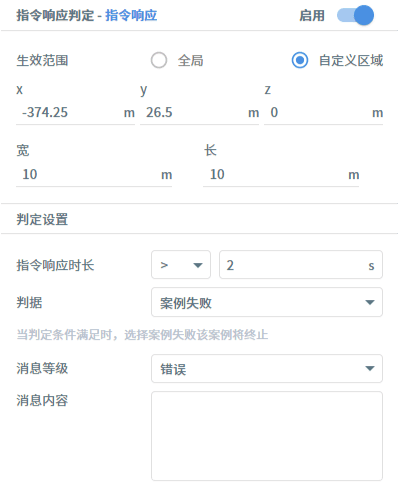Screen dimensions: 398x498
Task: Open the comparison operator dropdown
Action: [x=181, y=265]
